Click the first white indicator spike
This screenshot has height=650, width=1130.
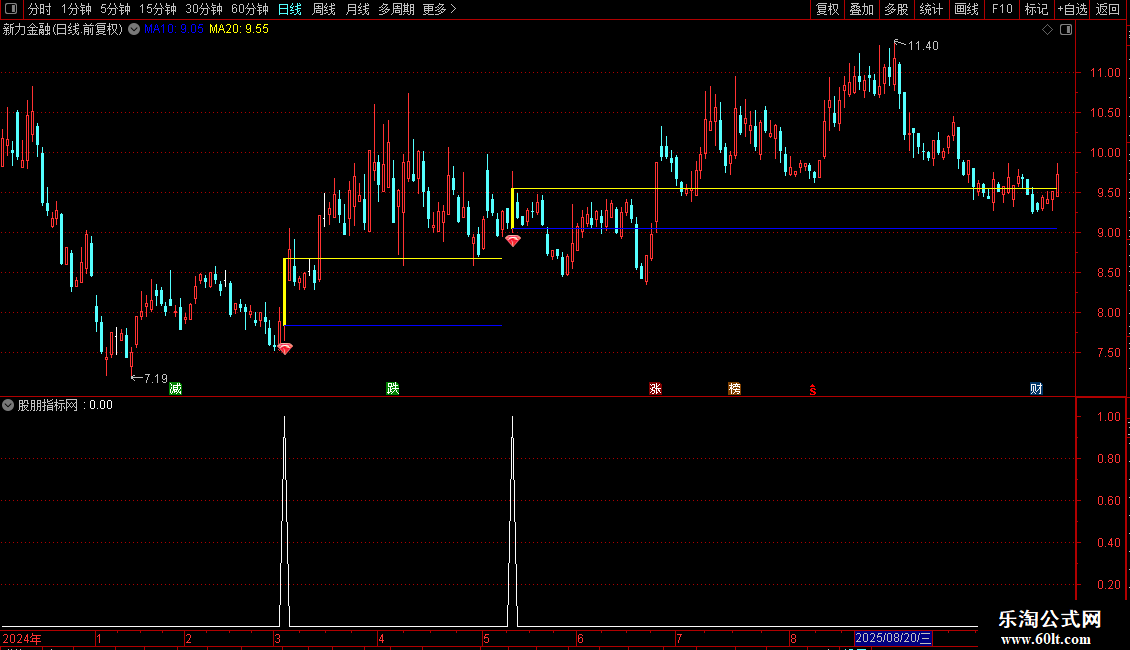[285, 519]
